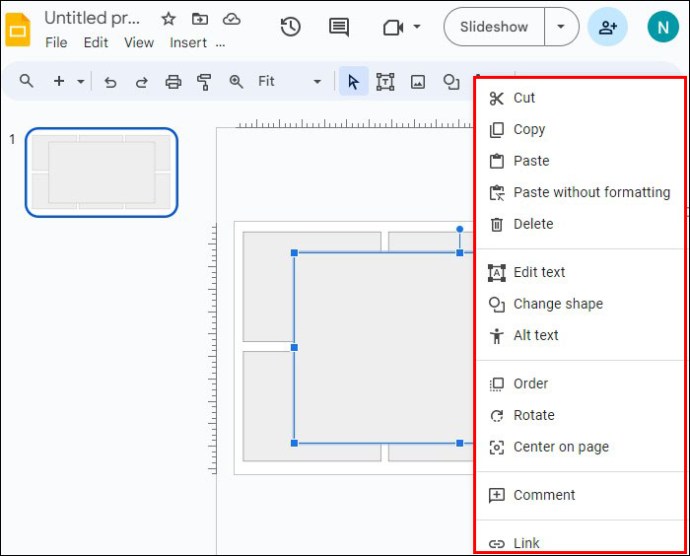Click the shape's top-left resize handle
690x556 pixels.
coord(294,253)
